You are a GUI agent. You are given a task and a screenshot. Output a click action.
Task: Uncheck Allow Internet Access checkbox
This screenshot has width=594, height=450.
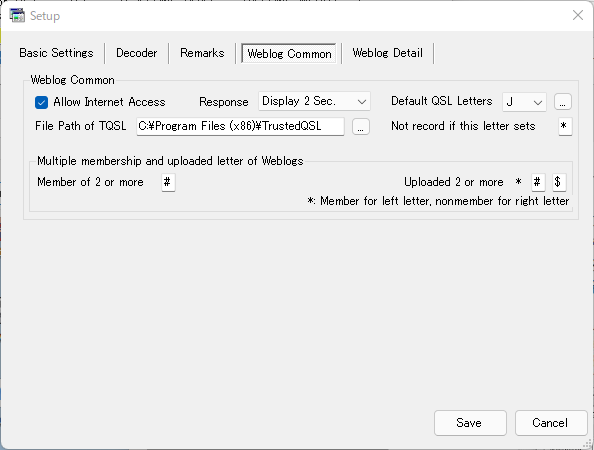41,102
